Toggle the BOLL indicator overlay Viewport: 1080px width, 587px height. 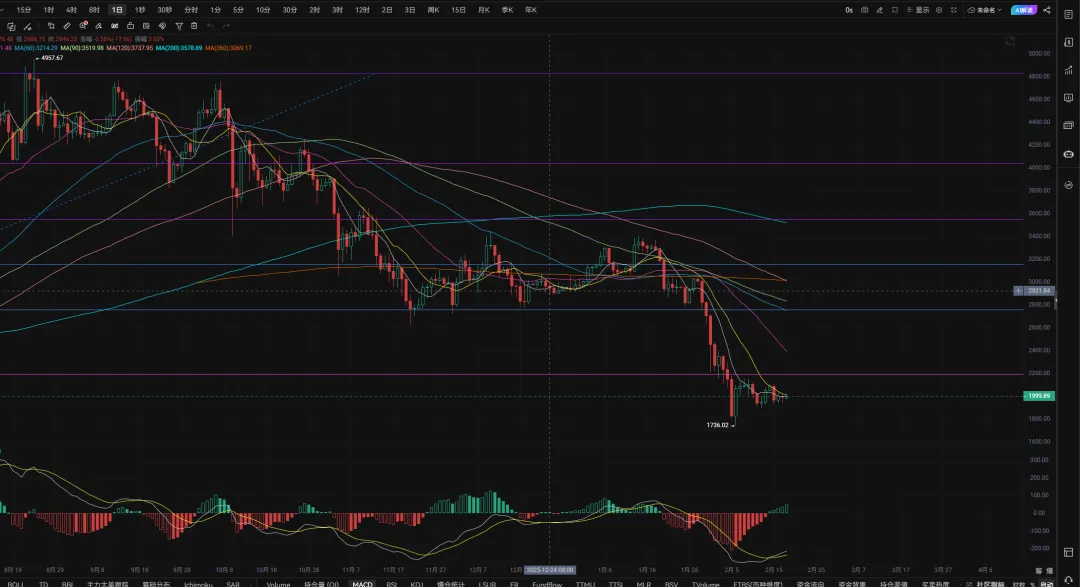point(16,583)
